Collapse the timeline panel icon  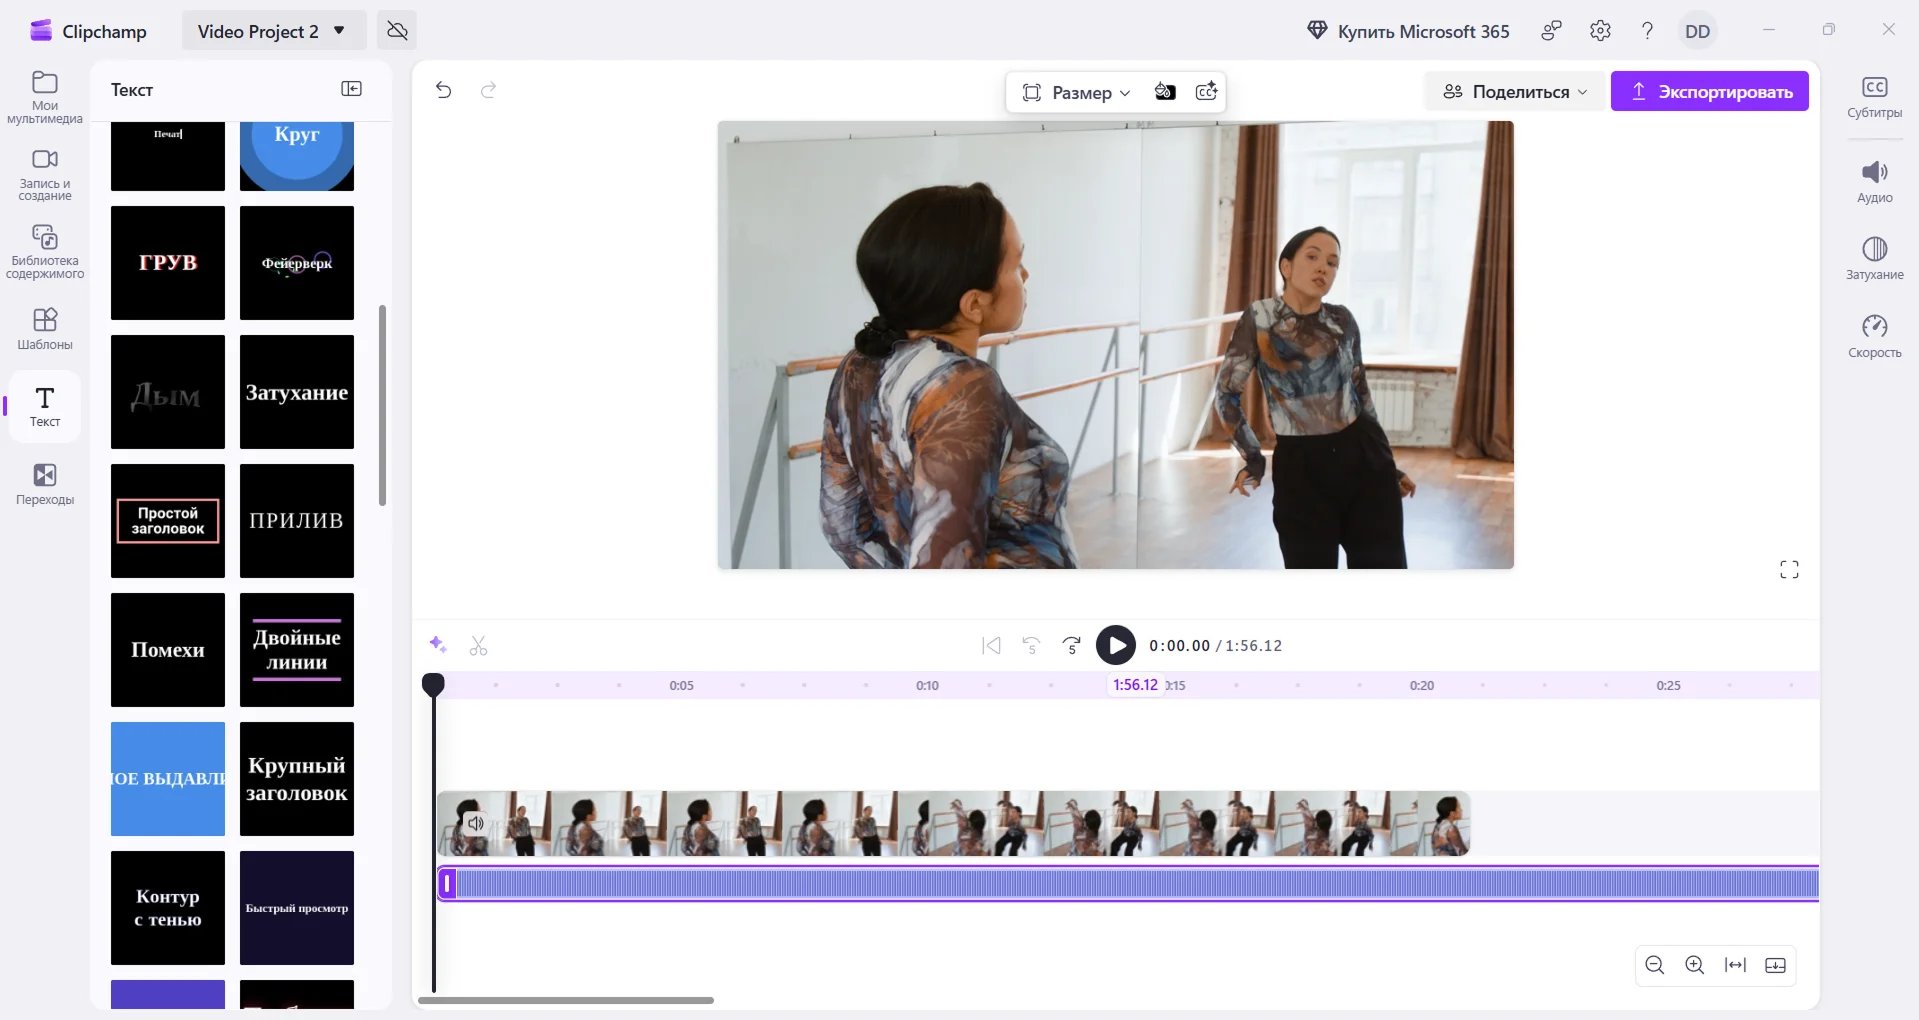pos(1775,965)
